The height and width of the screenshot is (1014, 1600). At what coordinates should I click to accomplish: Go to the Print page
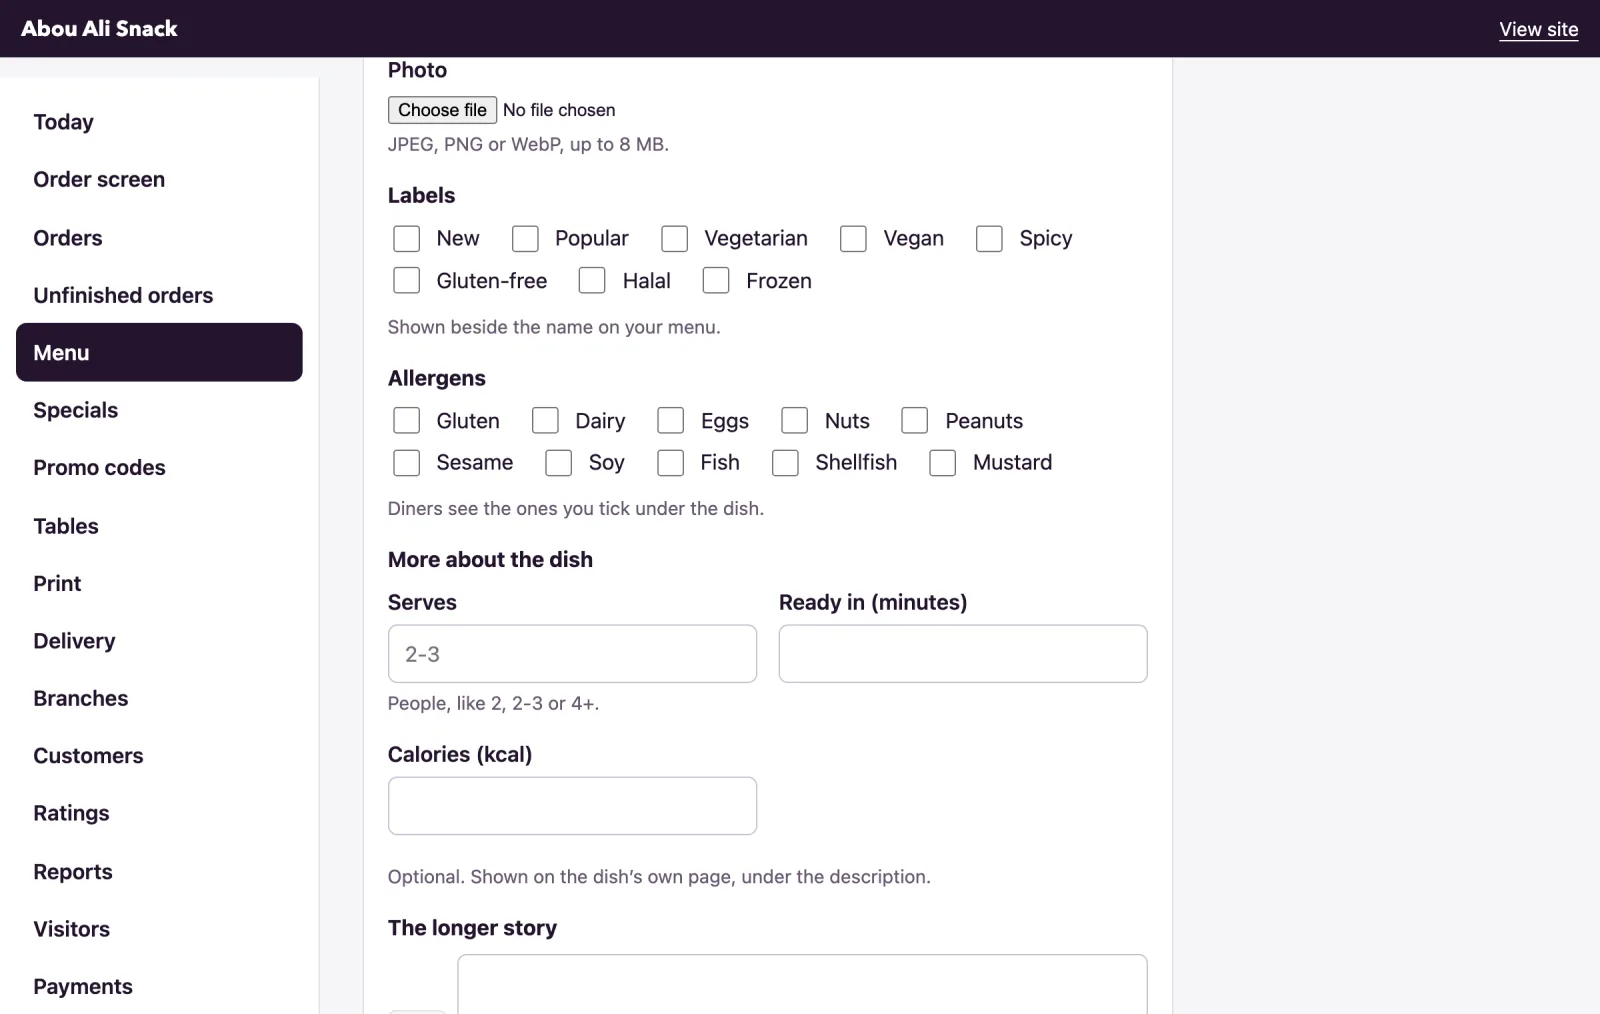tap(159, 583)
